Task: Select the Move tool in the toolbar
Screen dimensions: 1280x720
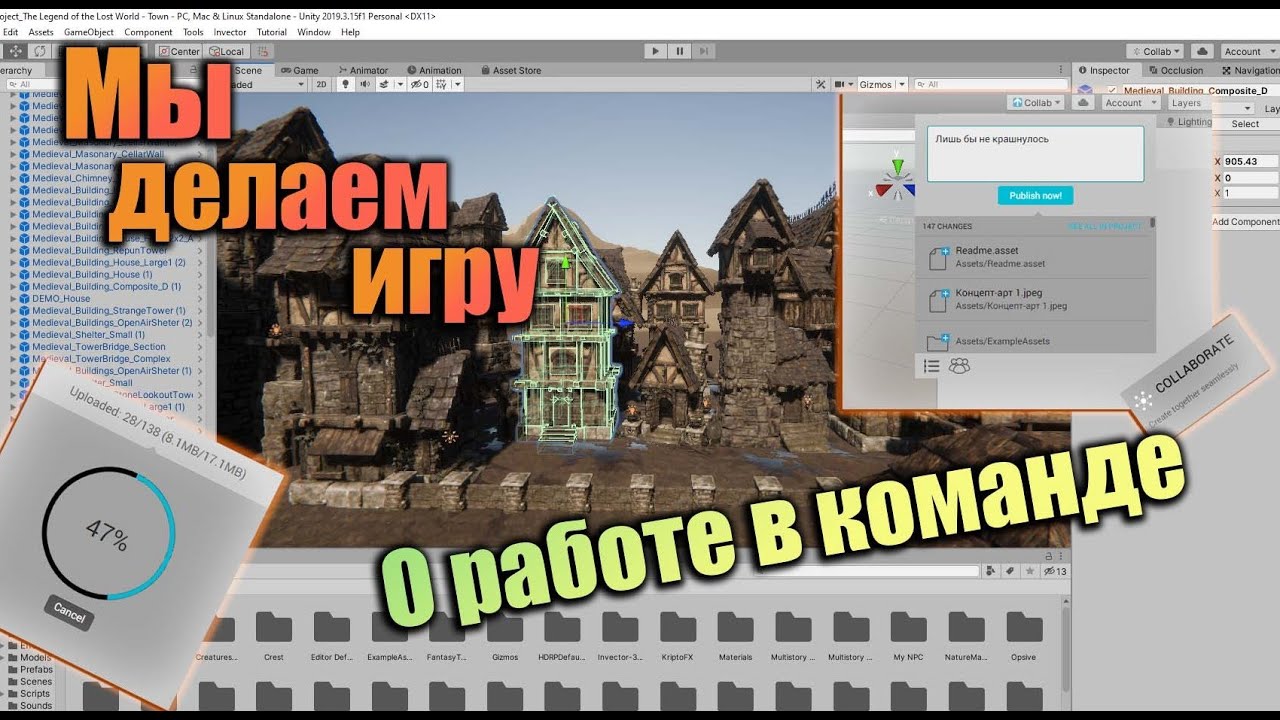Action: tap(15, 51)
